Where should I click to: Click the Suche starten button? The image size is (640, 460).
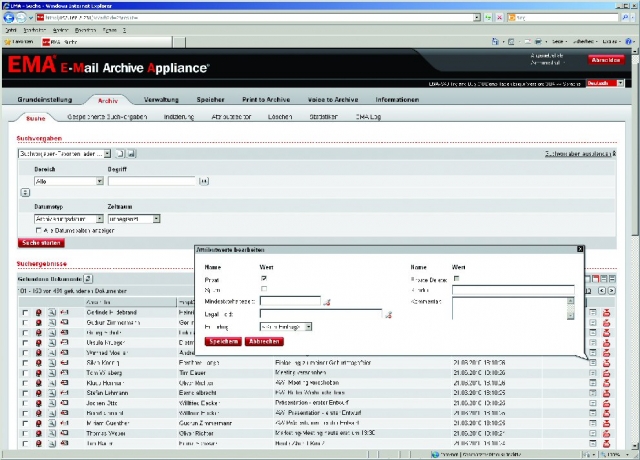tap(41, 243)
